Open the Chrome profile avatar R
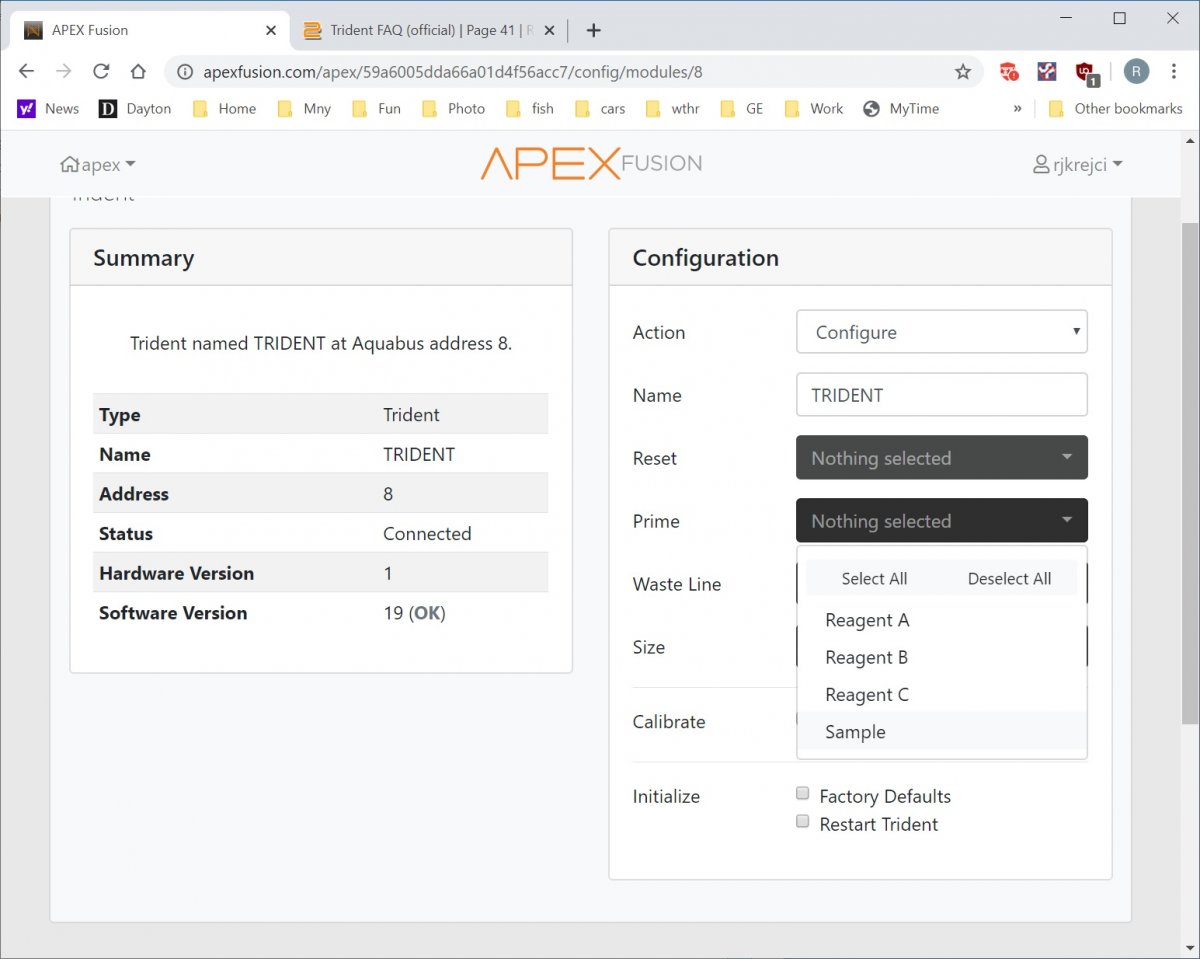The width and height of the screenshot is (1200, 959). pyautogui.click(x=1136, y=71)
